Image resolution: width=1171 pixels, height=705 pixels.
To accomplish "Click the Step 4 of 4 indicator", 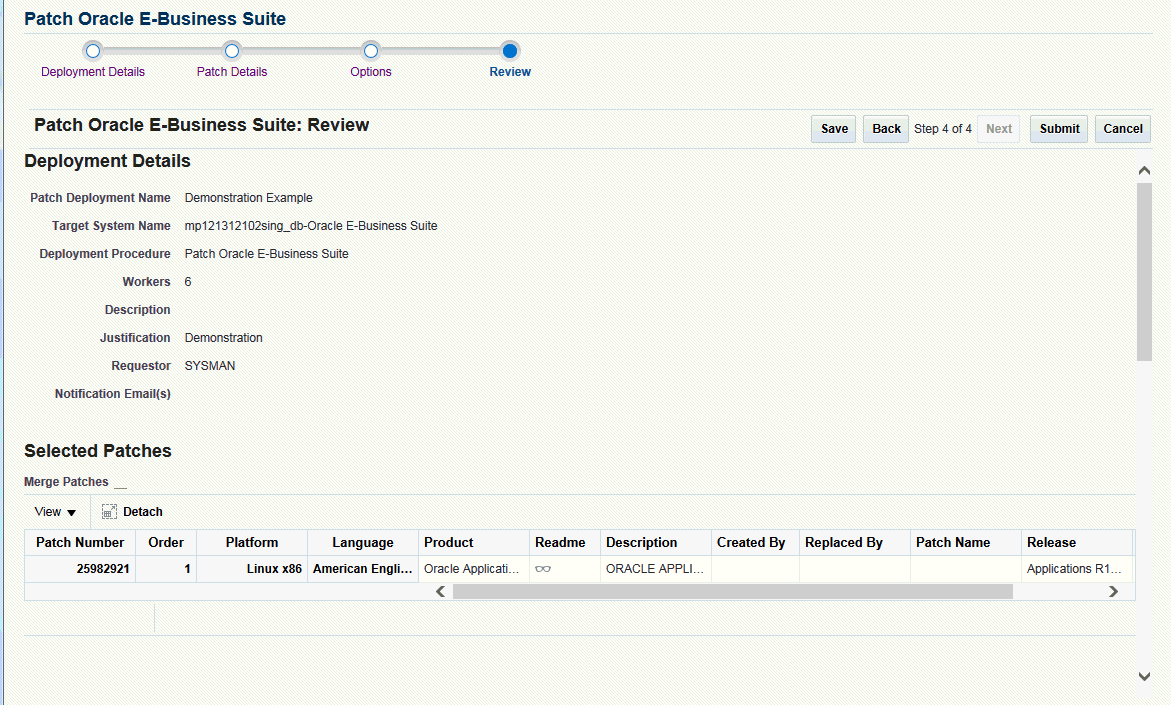I will (942, 128).
